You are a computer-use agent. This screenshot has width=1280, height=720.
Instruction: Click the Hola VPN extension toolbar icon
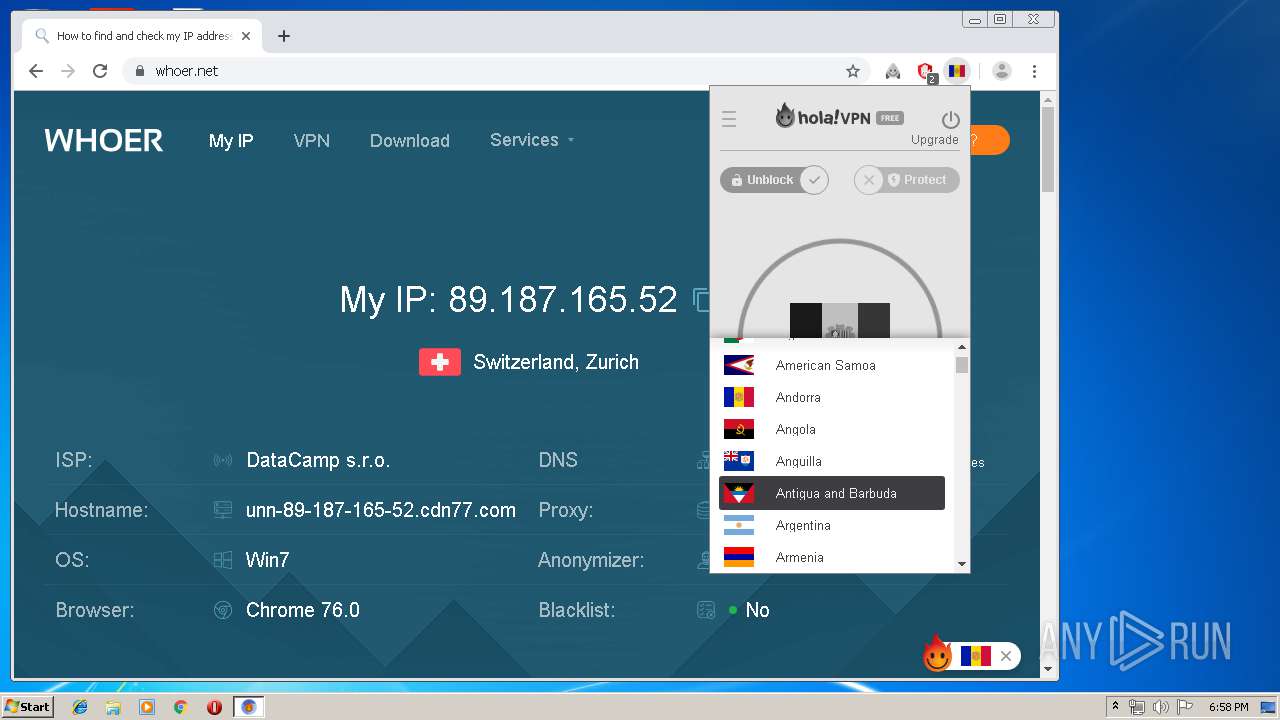[957, 71]
